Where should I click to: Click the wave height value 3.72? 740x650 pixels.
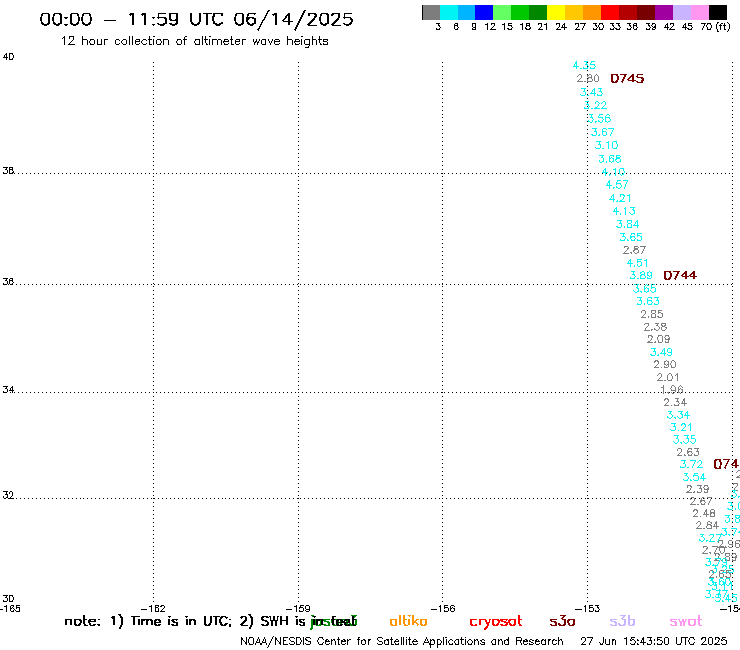[x=691, y=464]
